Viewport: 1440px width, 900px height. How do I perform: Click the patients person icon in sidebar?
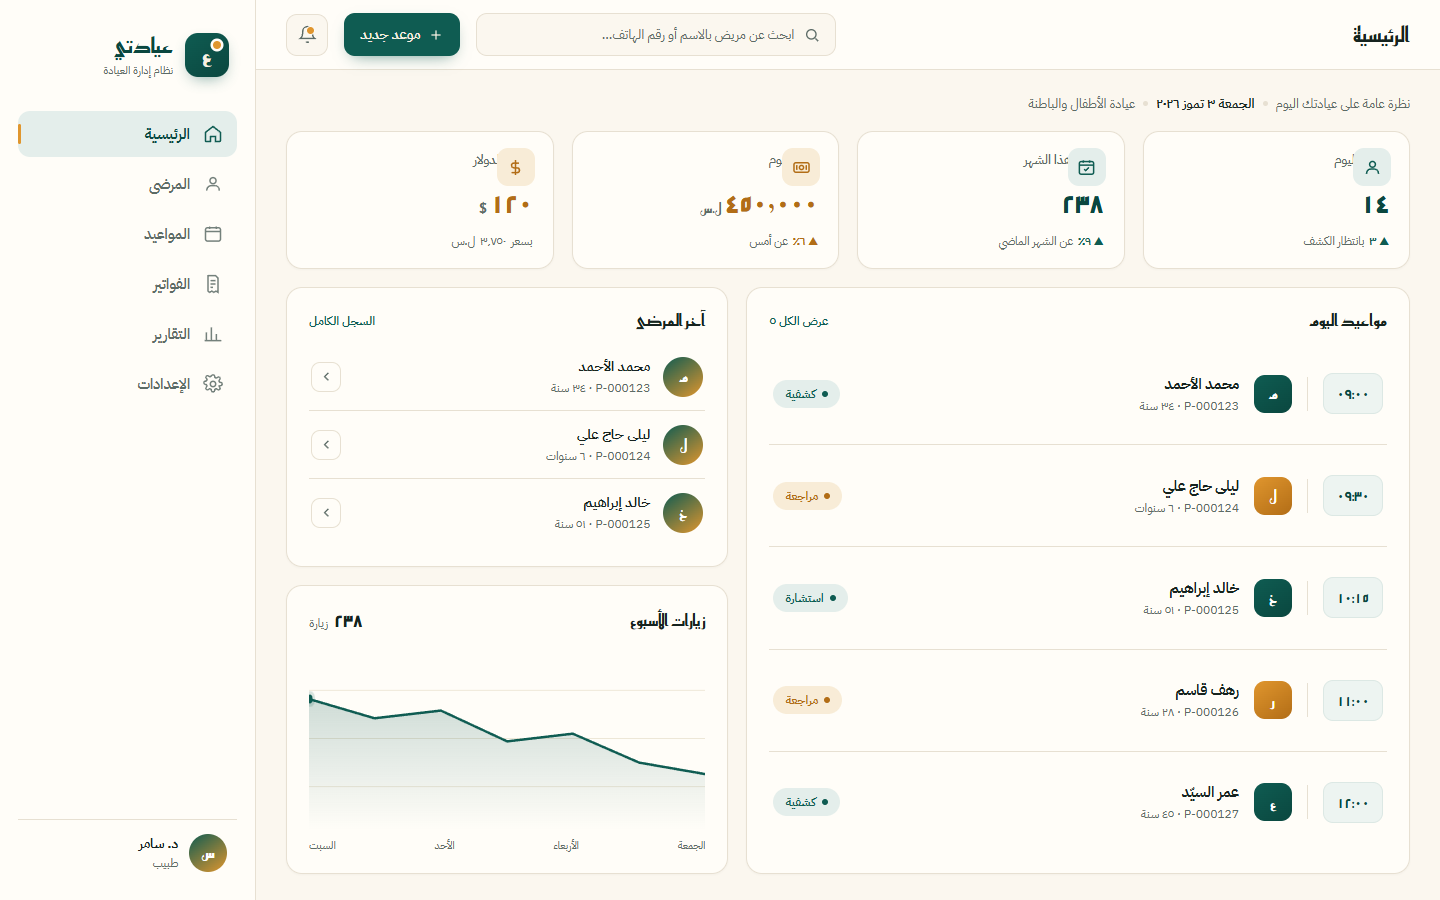[213, 184]
